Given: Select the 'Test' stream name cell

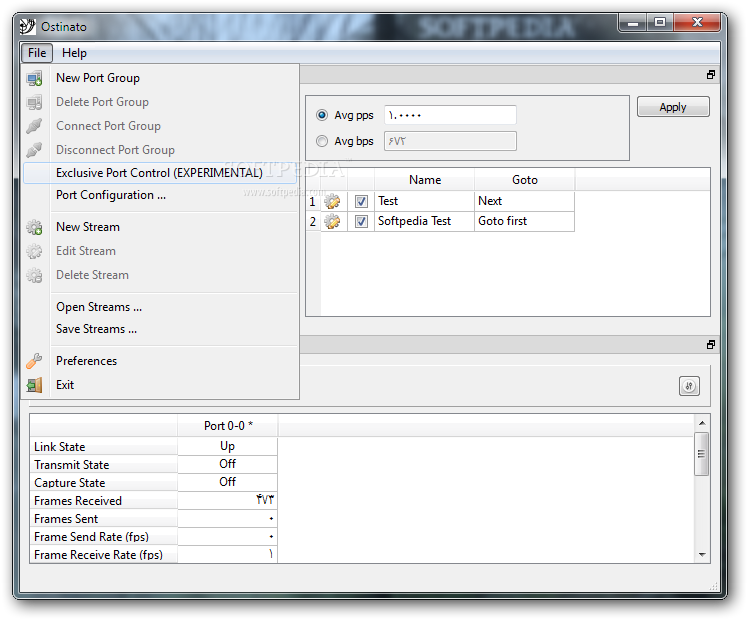Looking at the screenshot, I should [425, 201].
